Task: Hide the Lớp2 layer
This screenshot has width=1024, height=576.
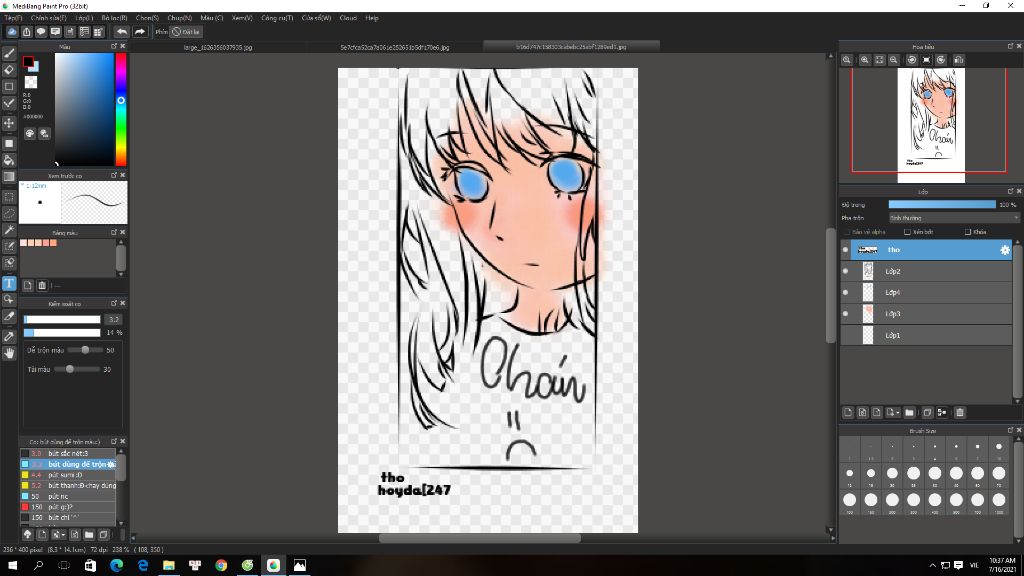Action: [x=845, y=271]
